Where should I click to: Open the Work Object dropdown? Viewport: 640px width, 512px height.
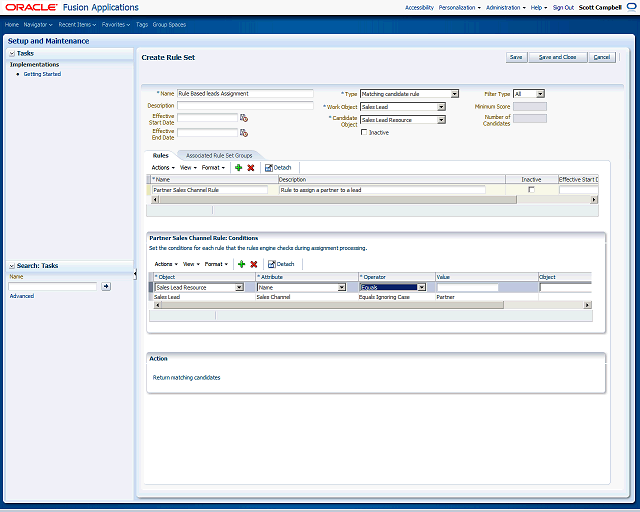pos(441,107)
